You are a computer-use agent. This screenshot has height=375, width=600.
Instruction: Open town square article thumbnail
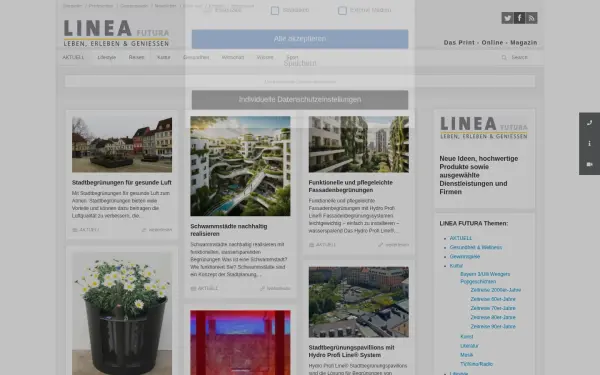tap(122, 145)
